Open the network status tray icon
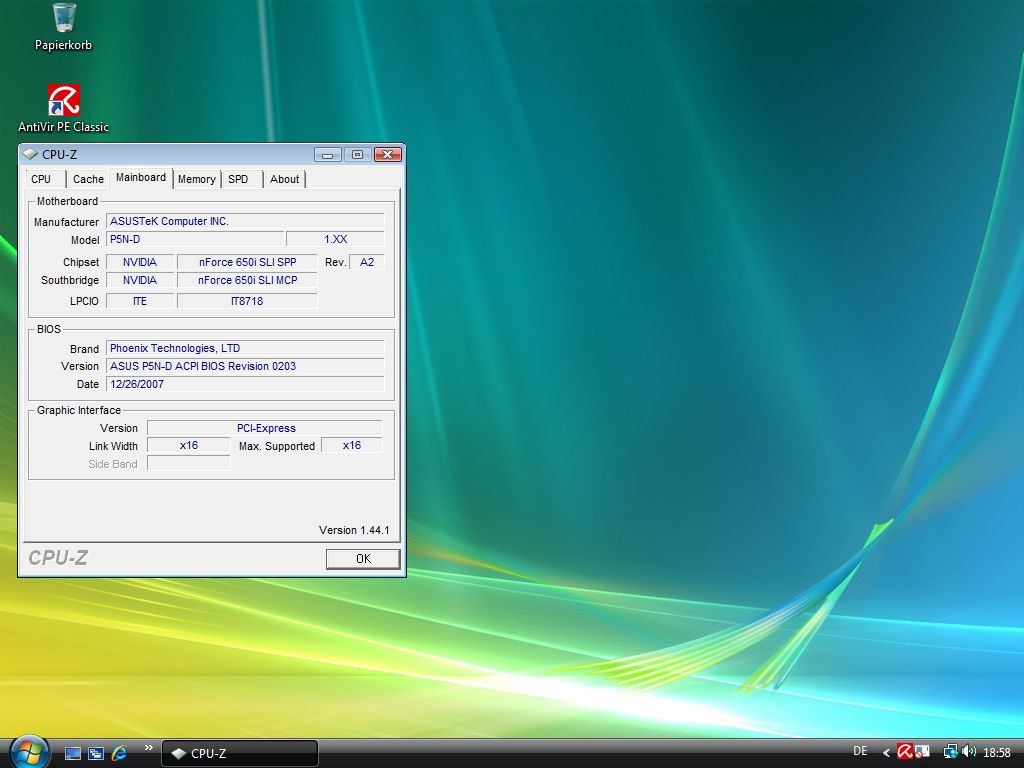 point(950,752)
